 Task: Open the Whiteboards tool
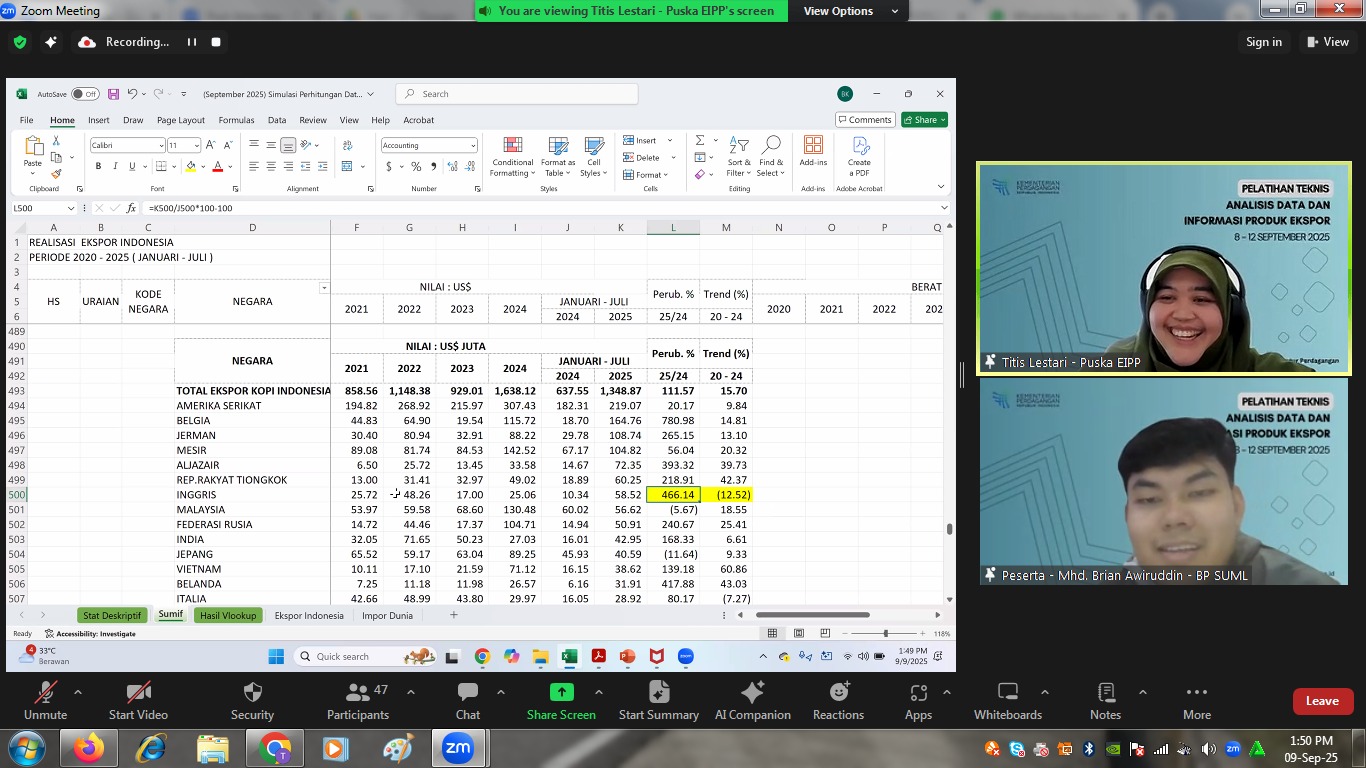(1007, 693)
